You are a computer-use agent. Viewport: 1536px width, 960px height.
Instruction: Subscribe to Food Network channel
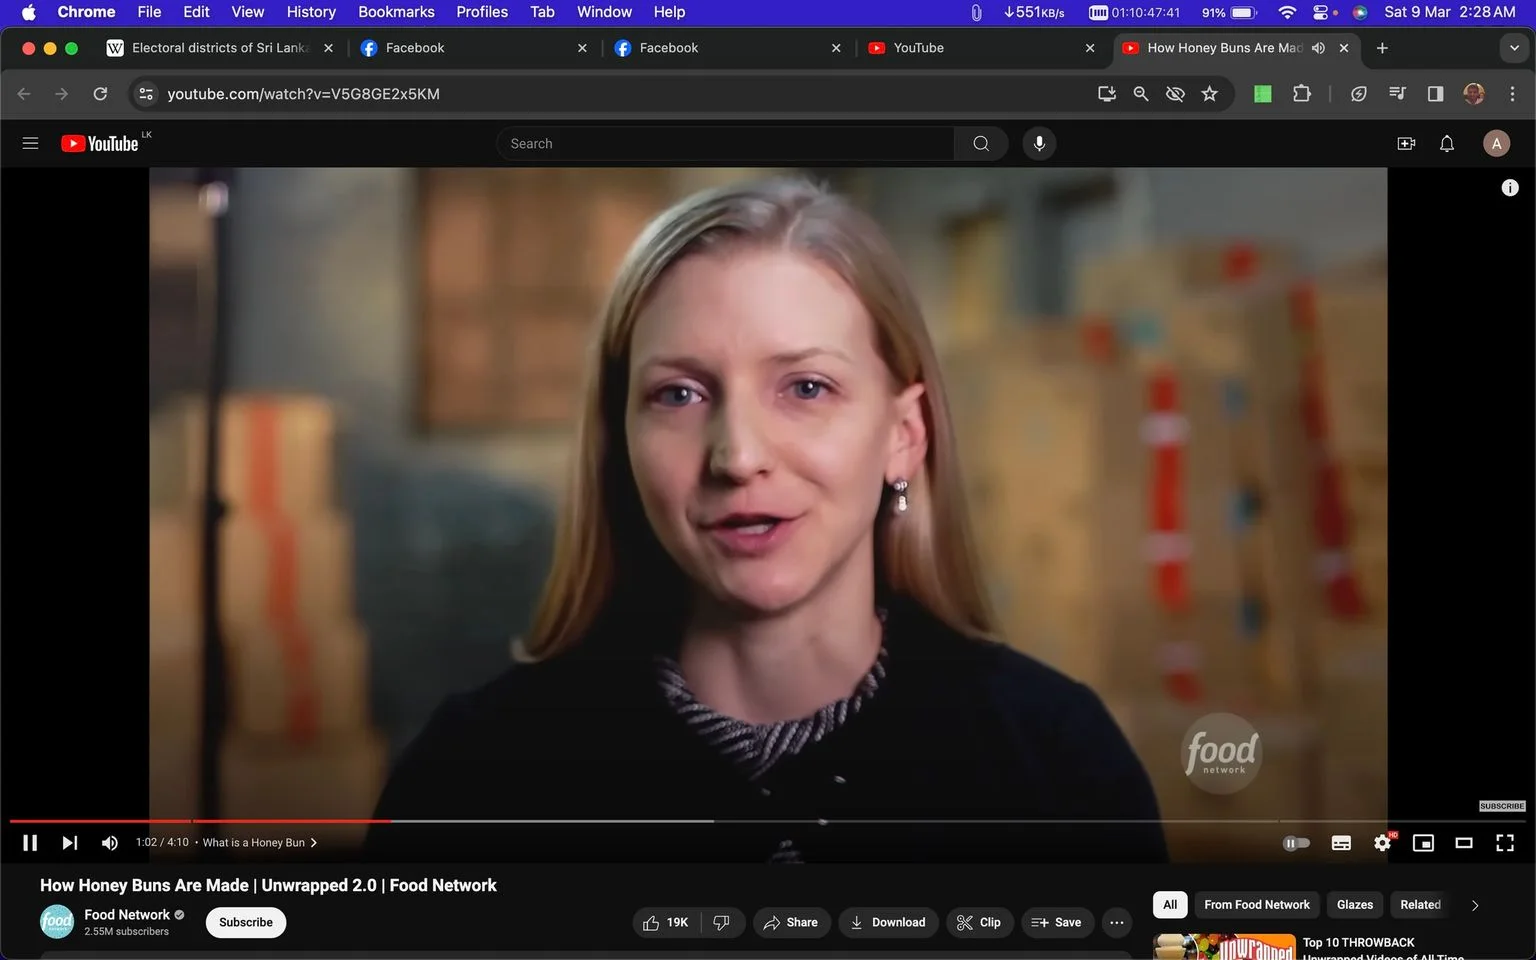click(246, 922)
